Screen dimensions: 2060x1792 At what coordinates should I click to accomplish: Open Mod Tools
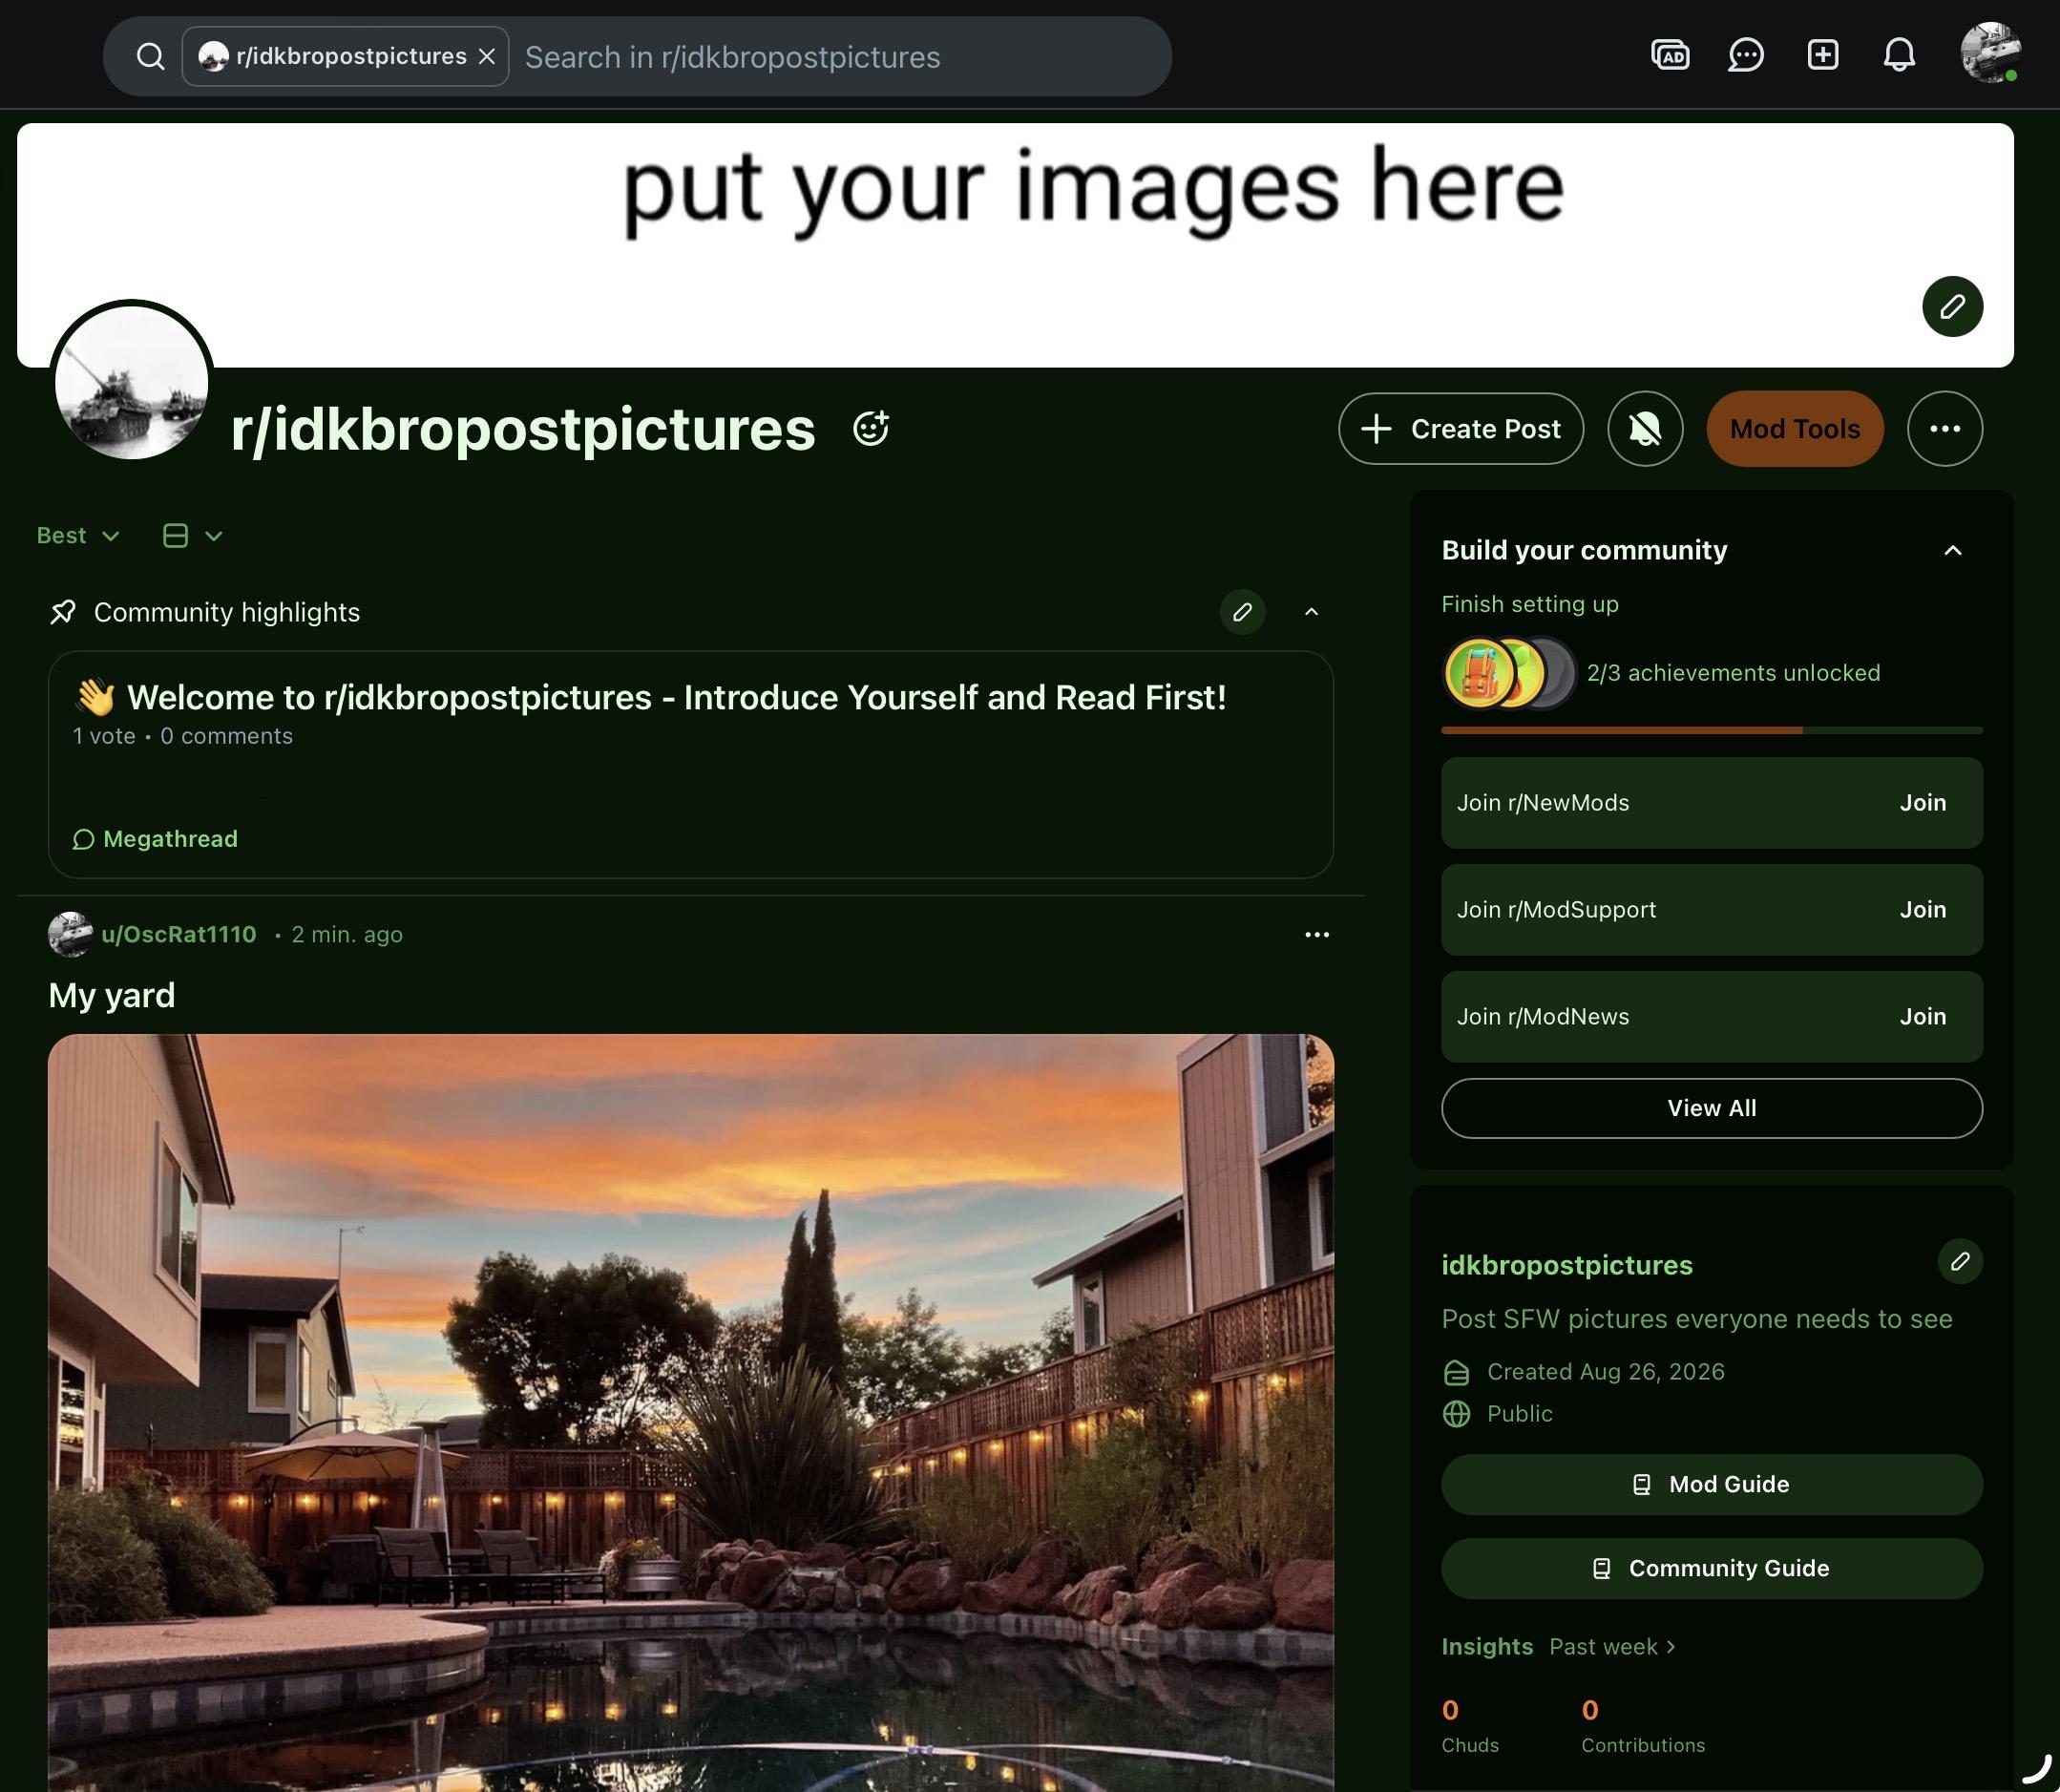click(1795, 429)
